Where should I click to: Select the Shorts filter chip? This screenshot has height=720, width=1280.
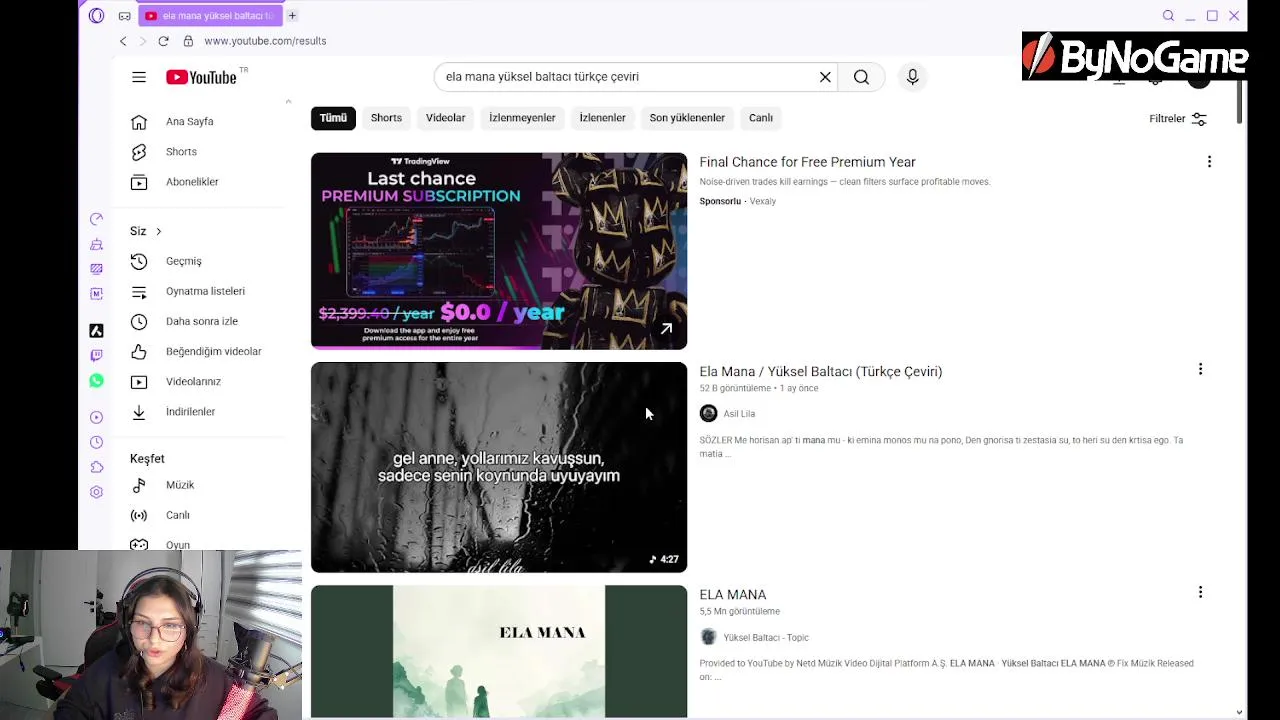386,118
